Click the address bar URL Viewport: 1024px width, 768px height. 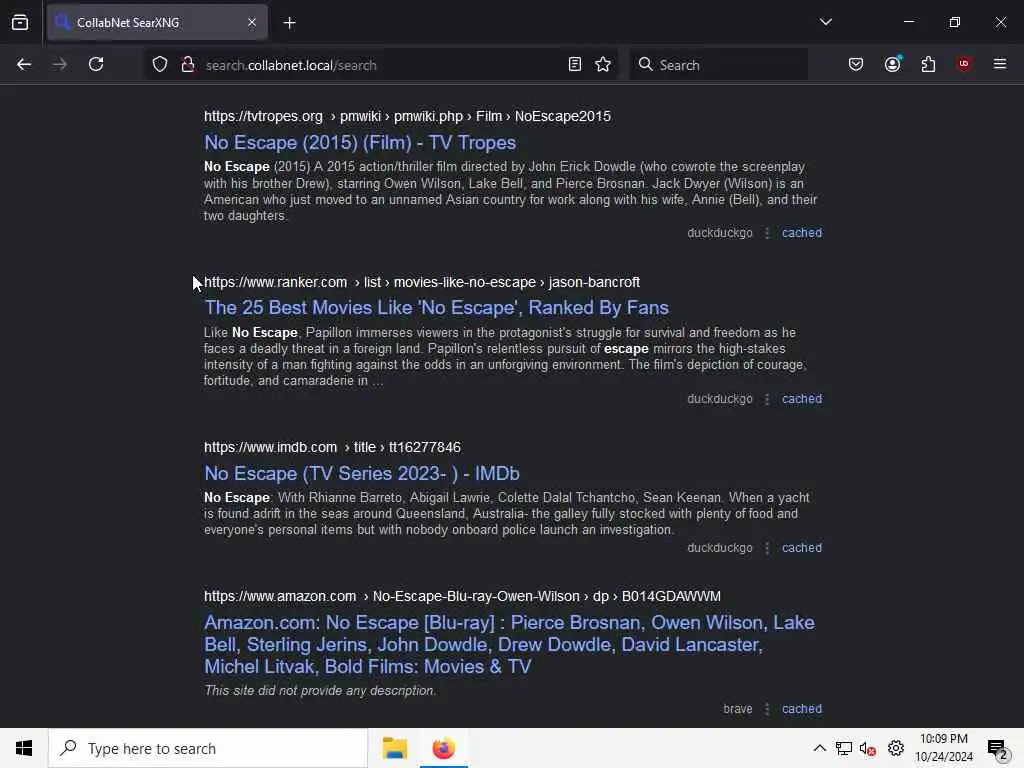[291, 65]
